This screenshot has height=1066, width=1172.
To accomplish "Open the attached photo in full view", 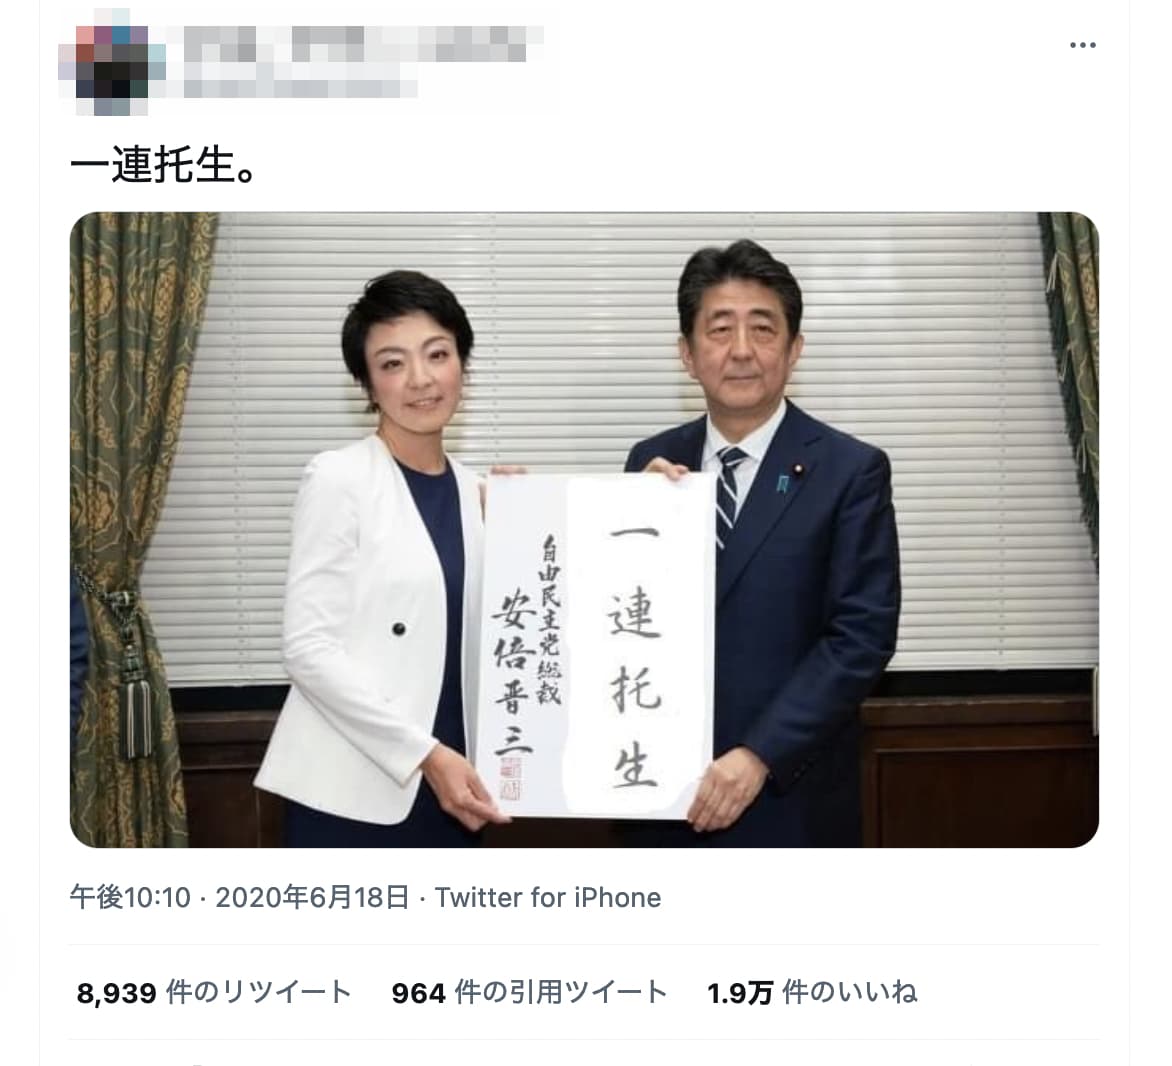I will 584,529.
